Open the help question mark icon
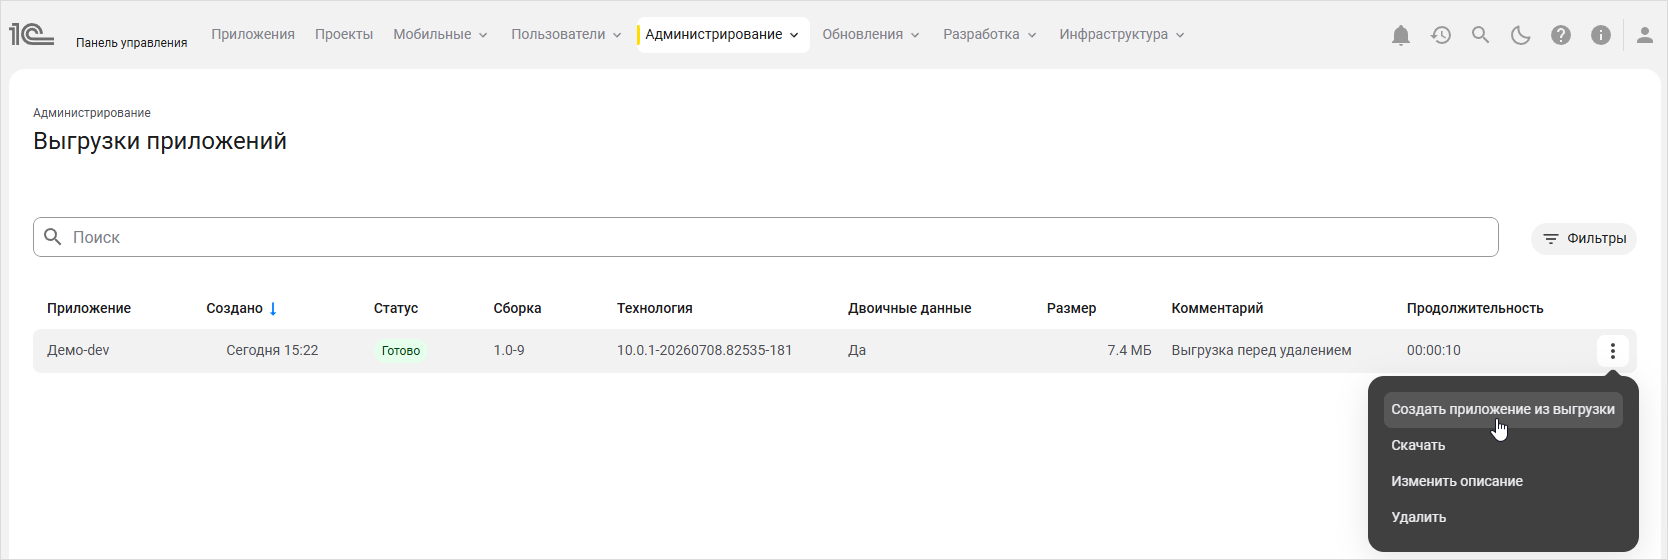 (x=1561, y=35)
